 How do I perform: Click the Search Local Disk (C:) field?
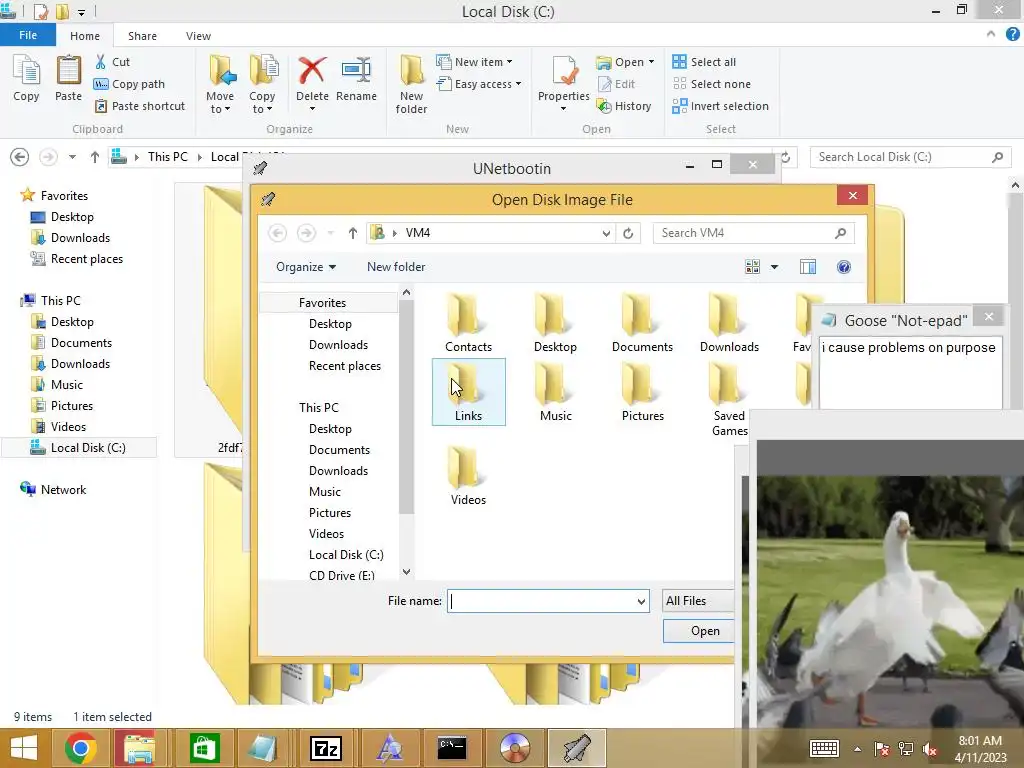click(x=910, y=157)
